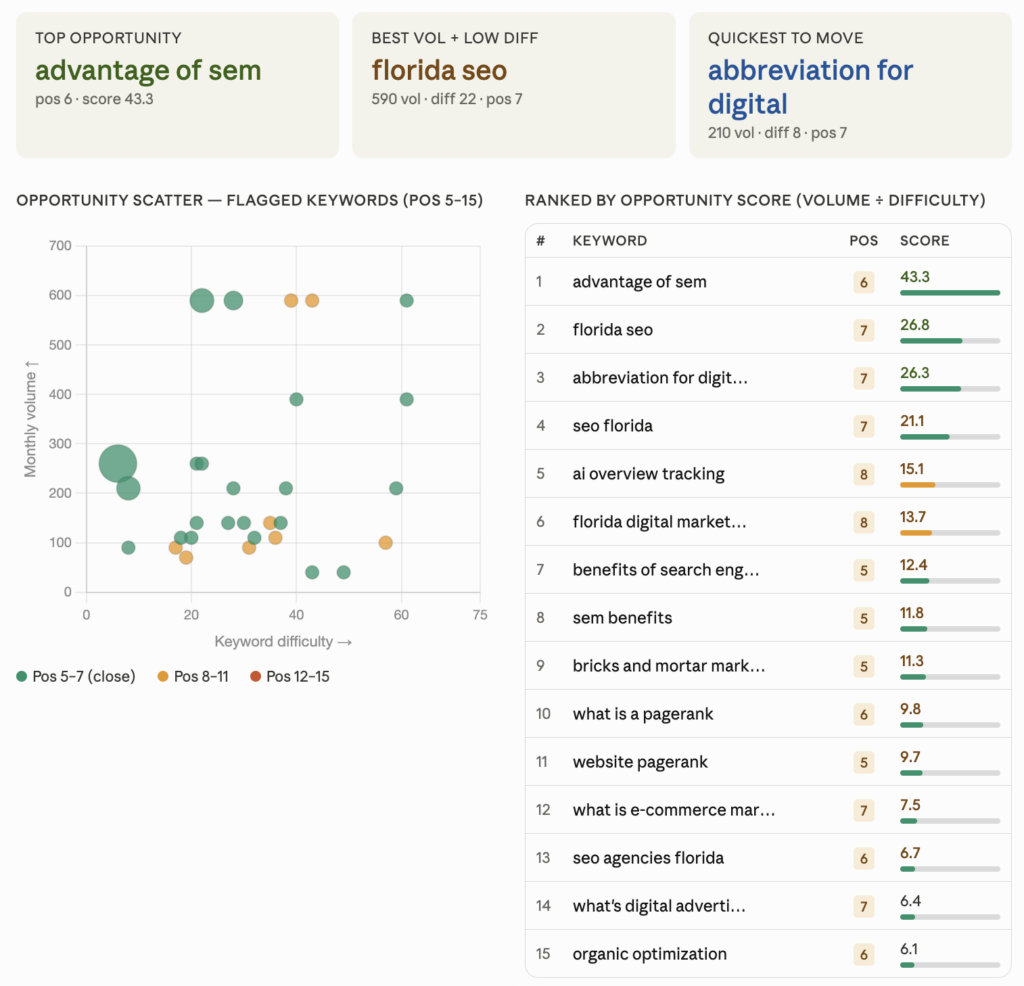Select the 'seo agencies florida' row
This screenshot has width=1024, height=986.
click(768, 857)
